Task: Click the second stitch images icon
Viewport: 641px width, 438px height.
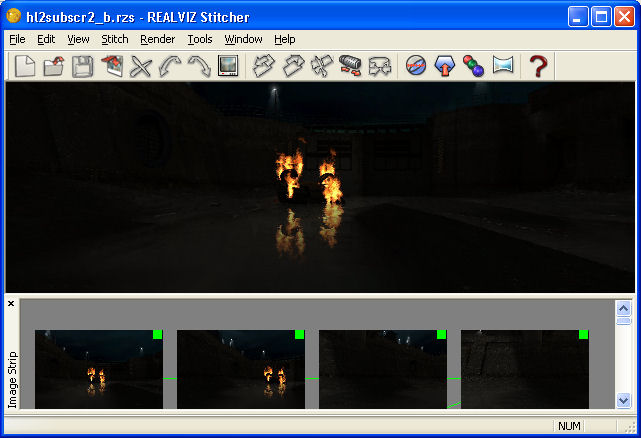Action: click(293, 66)
